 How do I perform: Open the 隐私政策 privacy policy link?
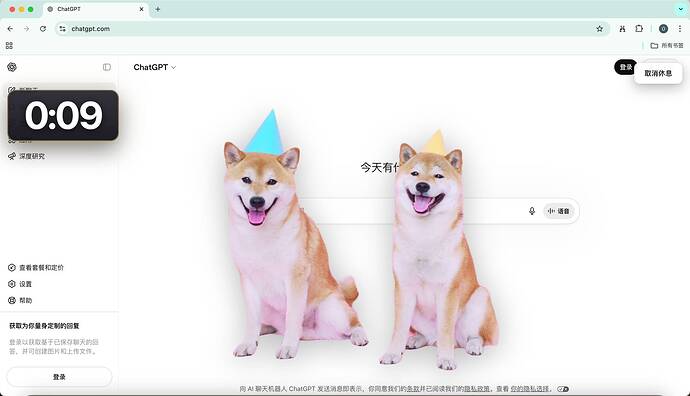[477, 389]
